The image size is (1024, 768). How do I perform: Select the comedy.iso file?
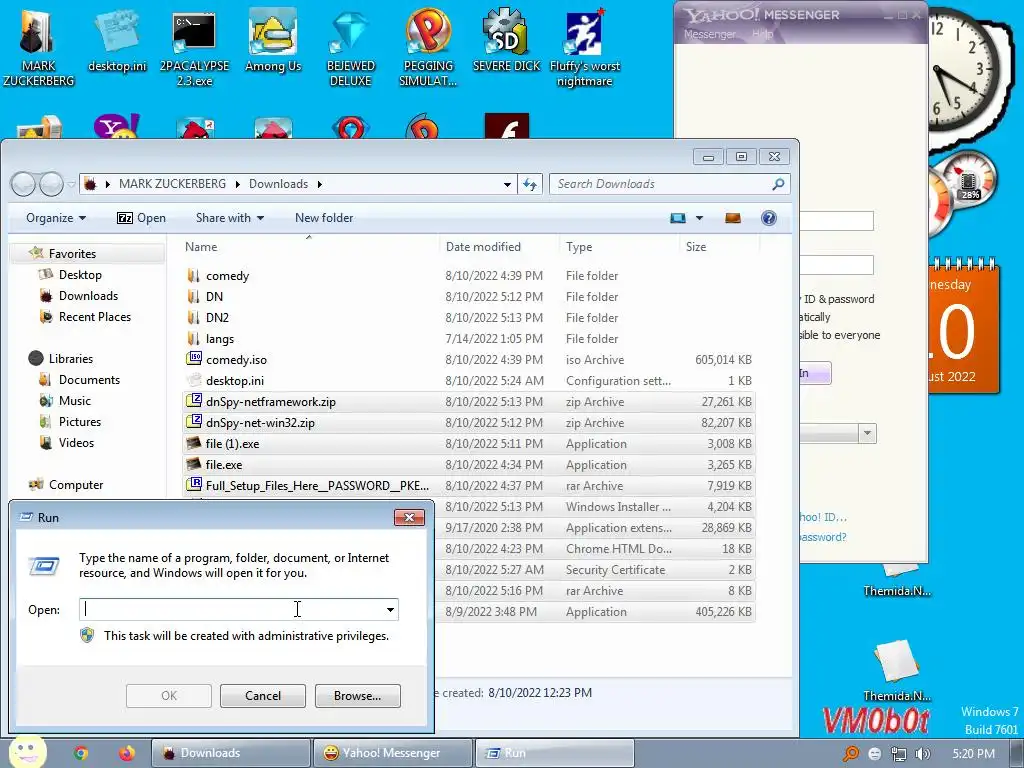[469, 360]
